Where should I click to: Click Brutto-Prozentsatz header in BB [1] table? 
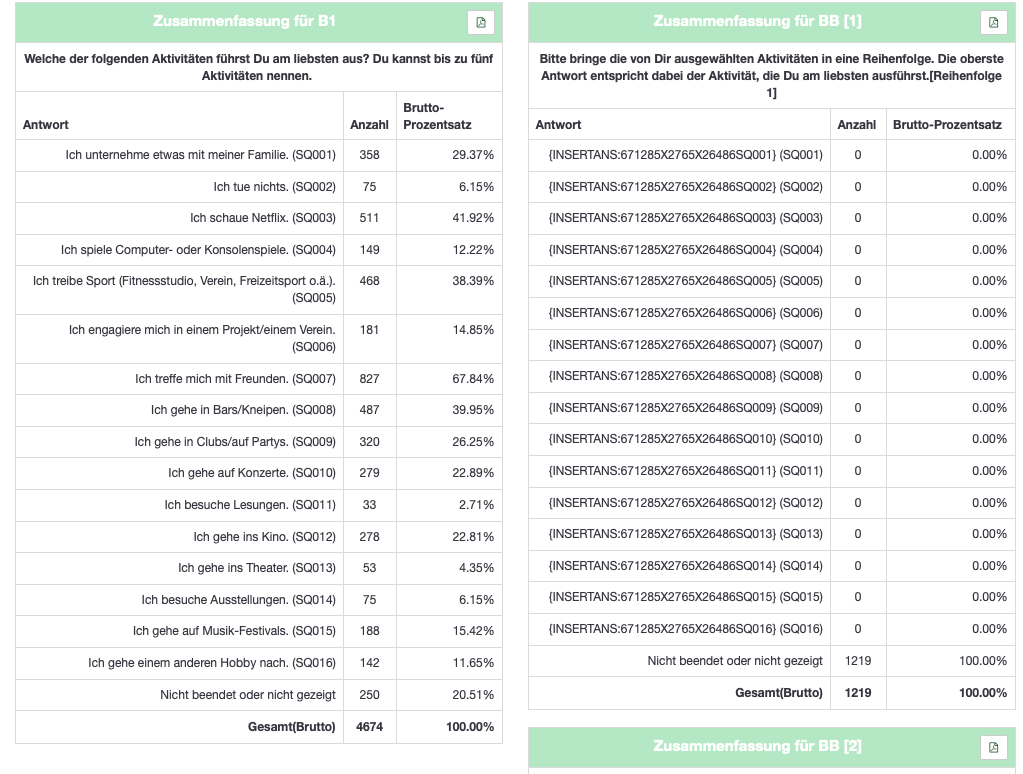point(947,125)
